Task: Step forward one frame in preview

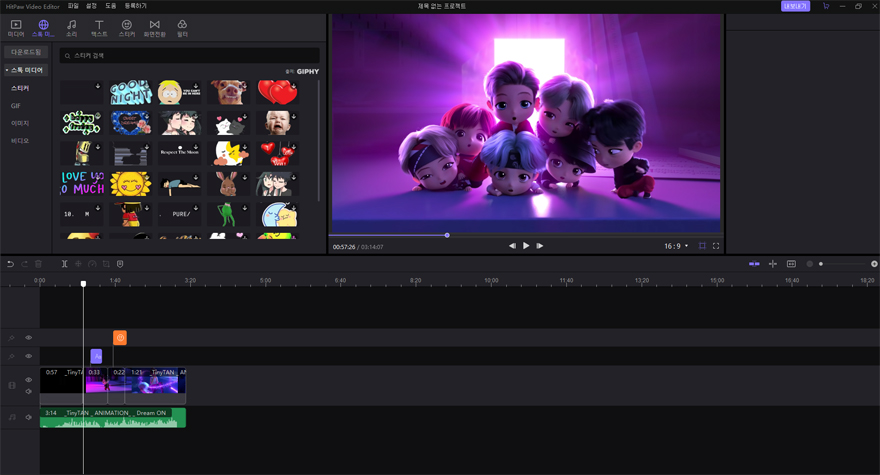Action: click(540, 246)
